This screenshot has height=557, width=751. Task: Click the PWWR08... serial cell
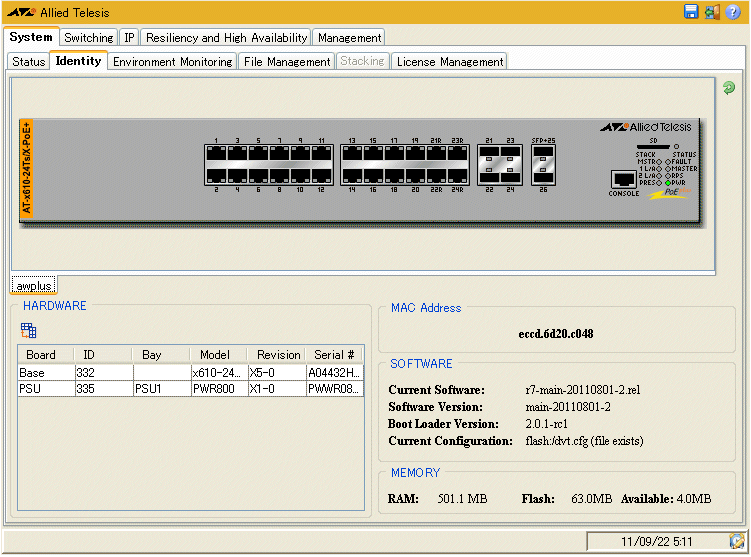pyautogui.click(x=335, y=388)
